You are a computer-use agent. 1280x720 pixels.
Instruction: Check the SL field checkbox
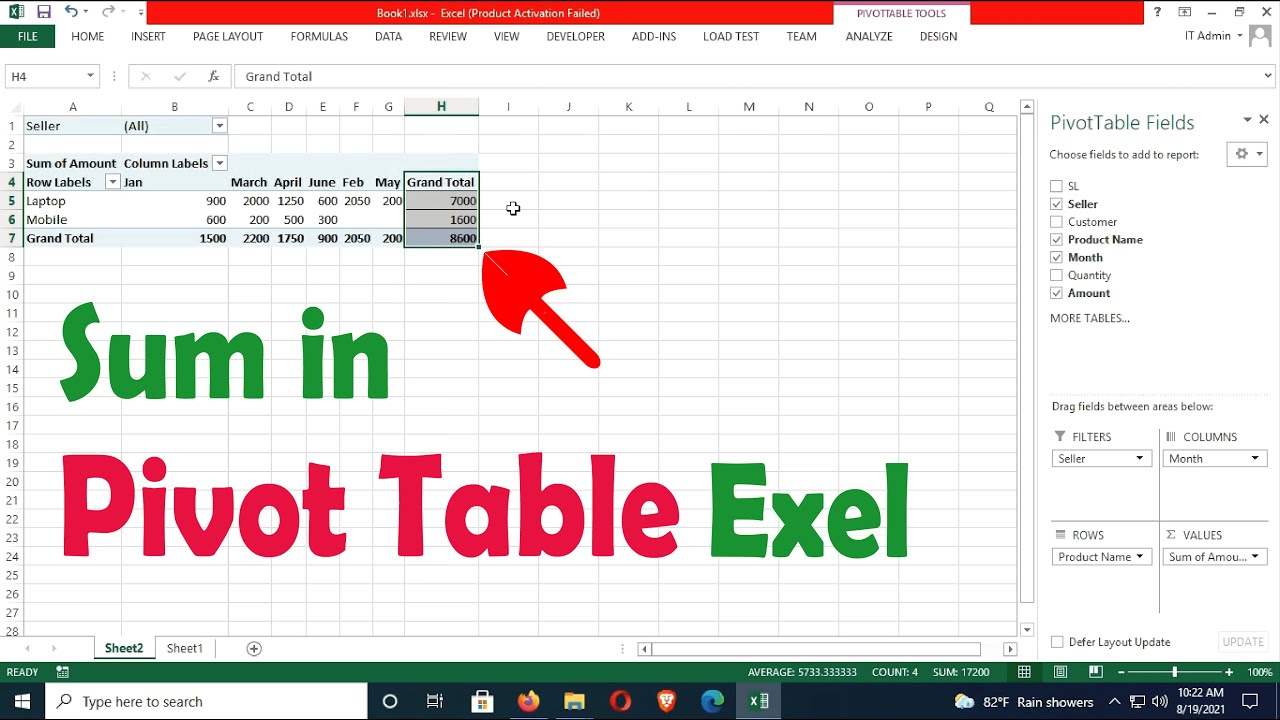(1056, 186)
